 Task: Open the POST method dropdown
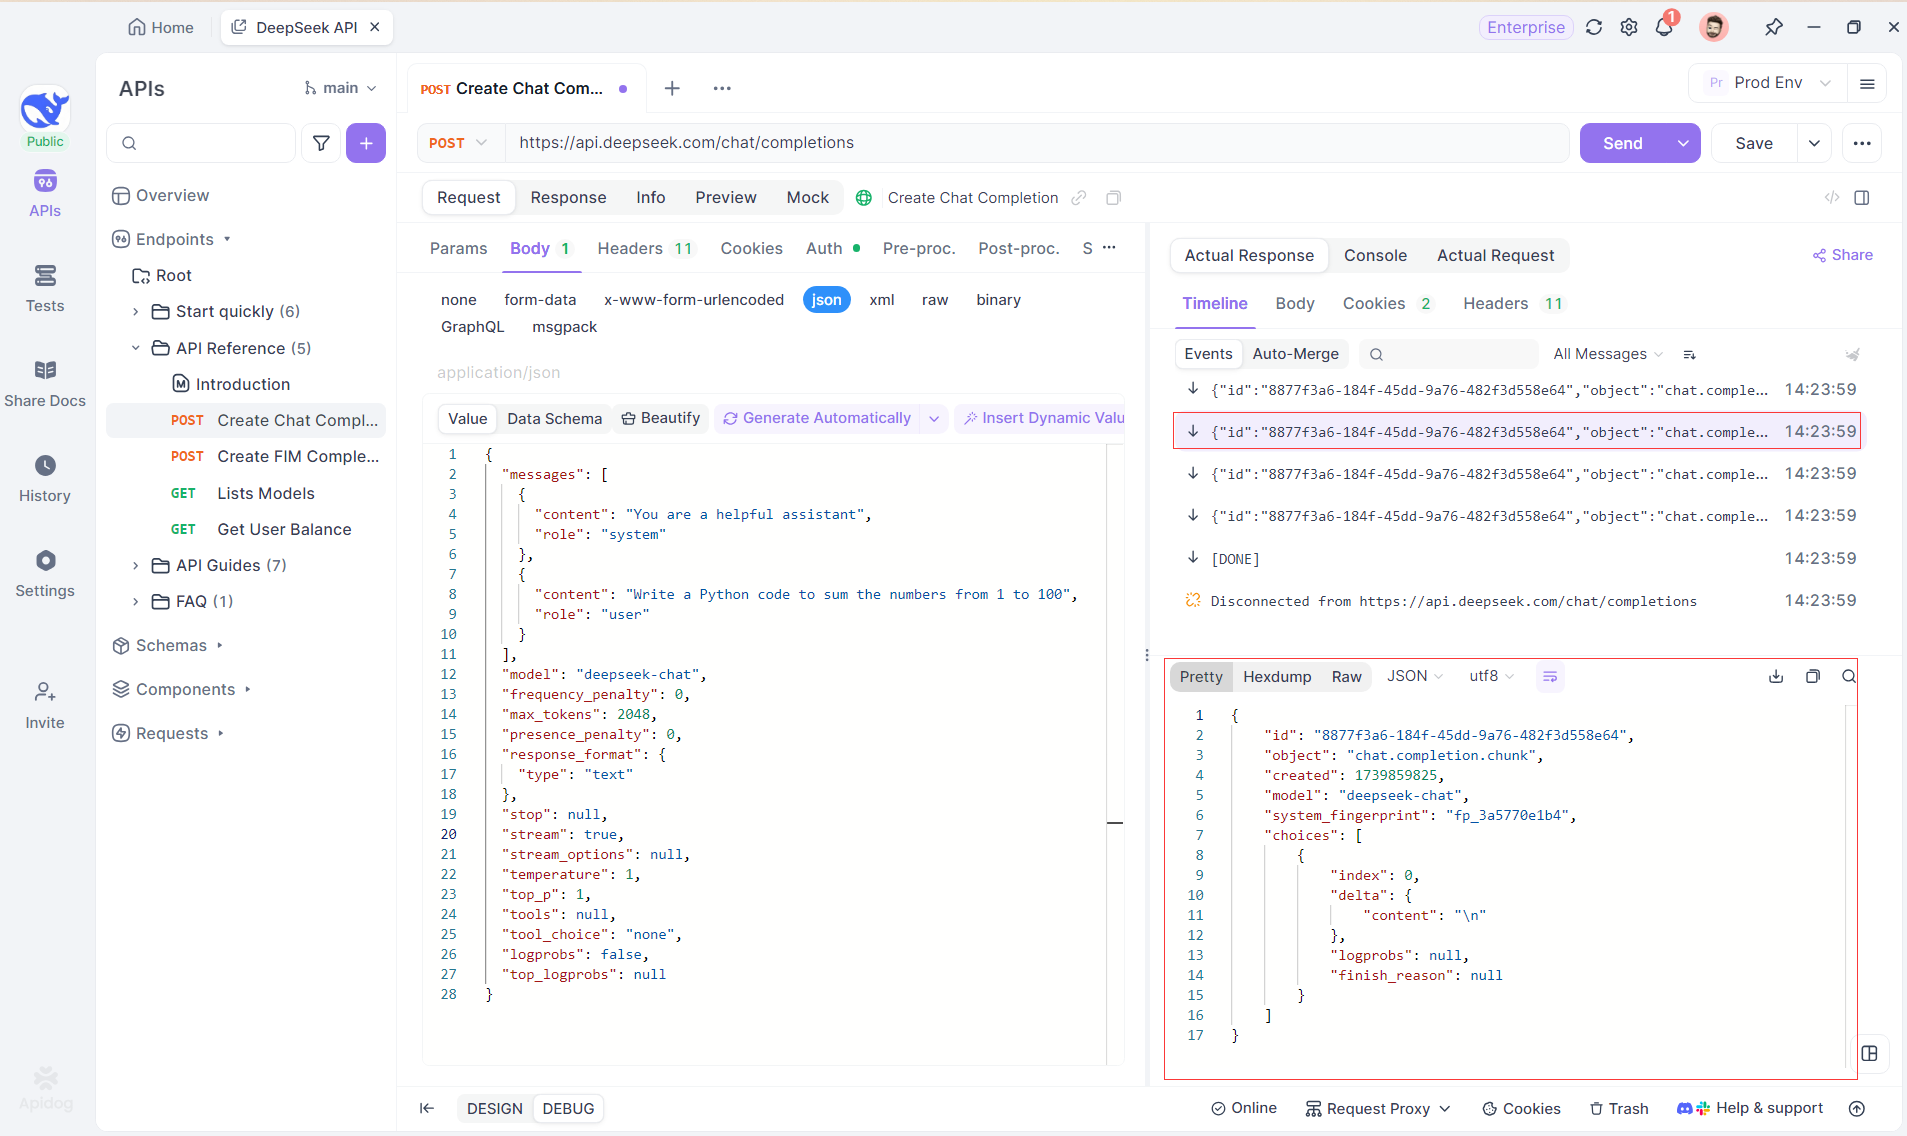tap(458, 143)
